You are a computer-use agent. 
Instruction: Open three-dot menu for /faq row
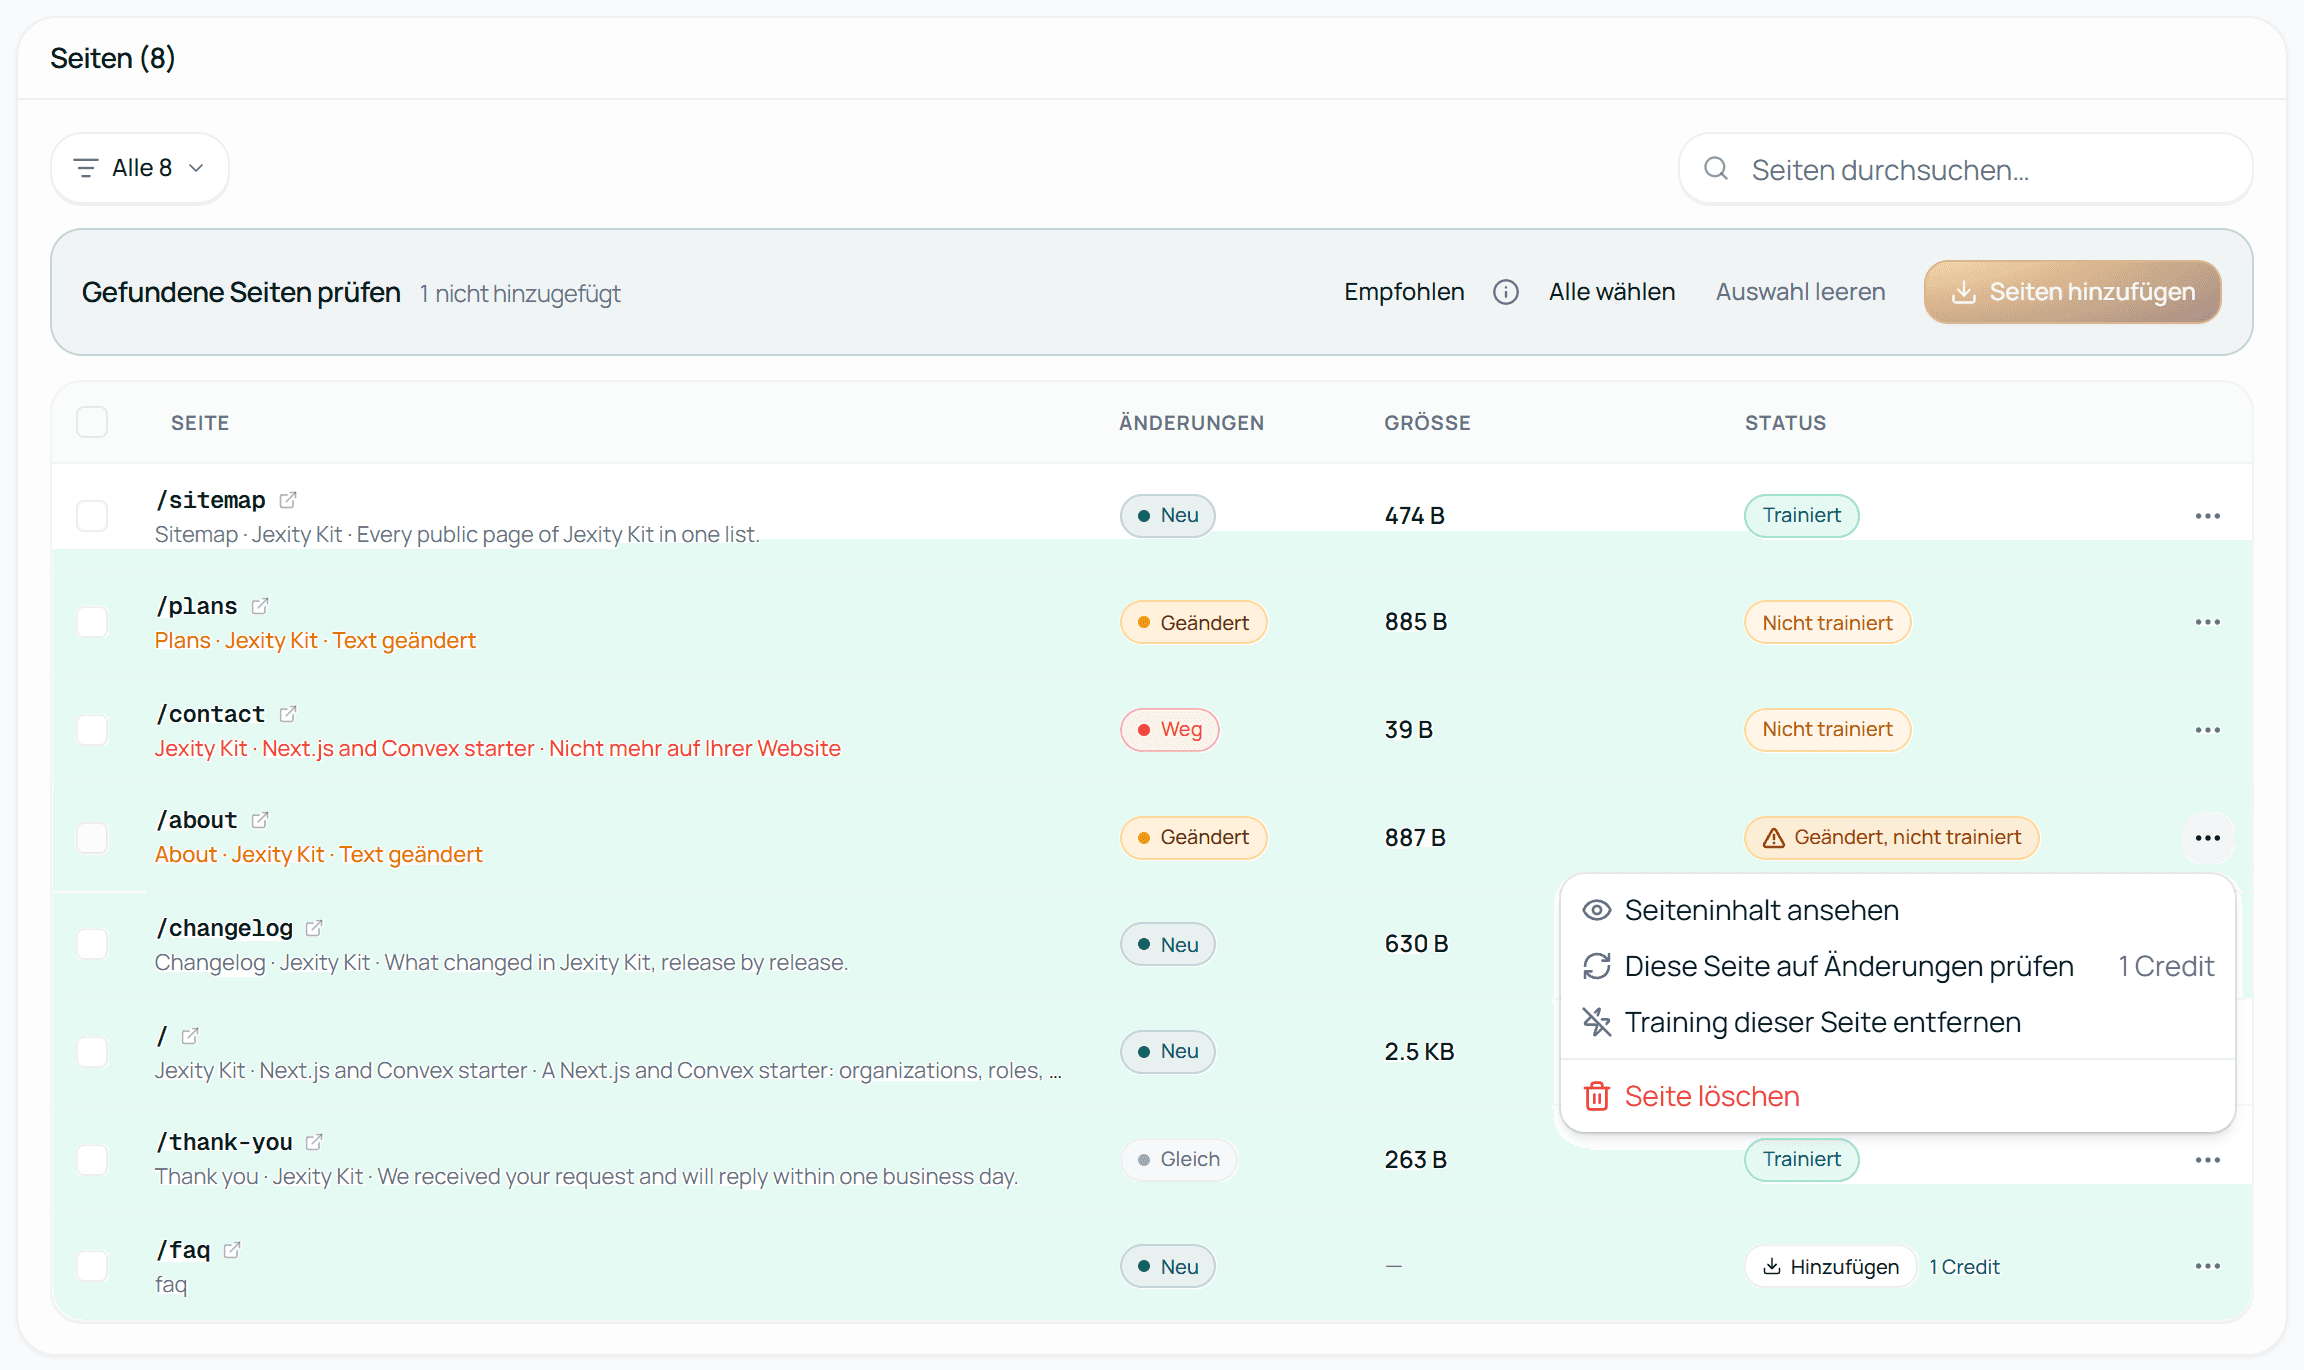(x=2207, y=1266)
